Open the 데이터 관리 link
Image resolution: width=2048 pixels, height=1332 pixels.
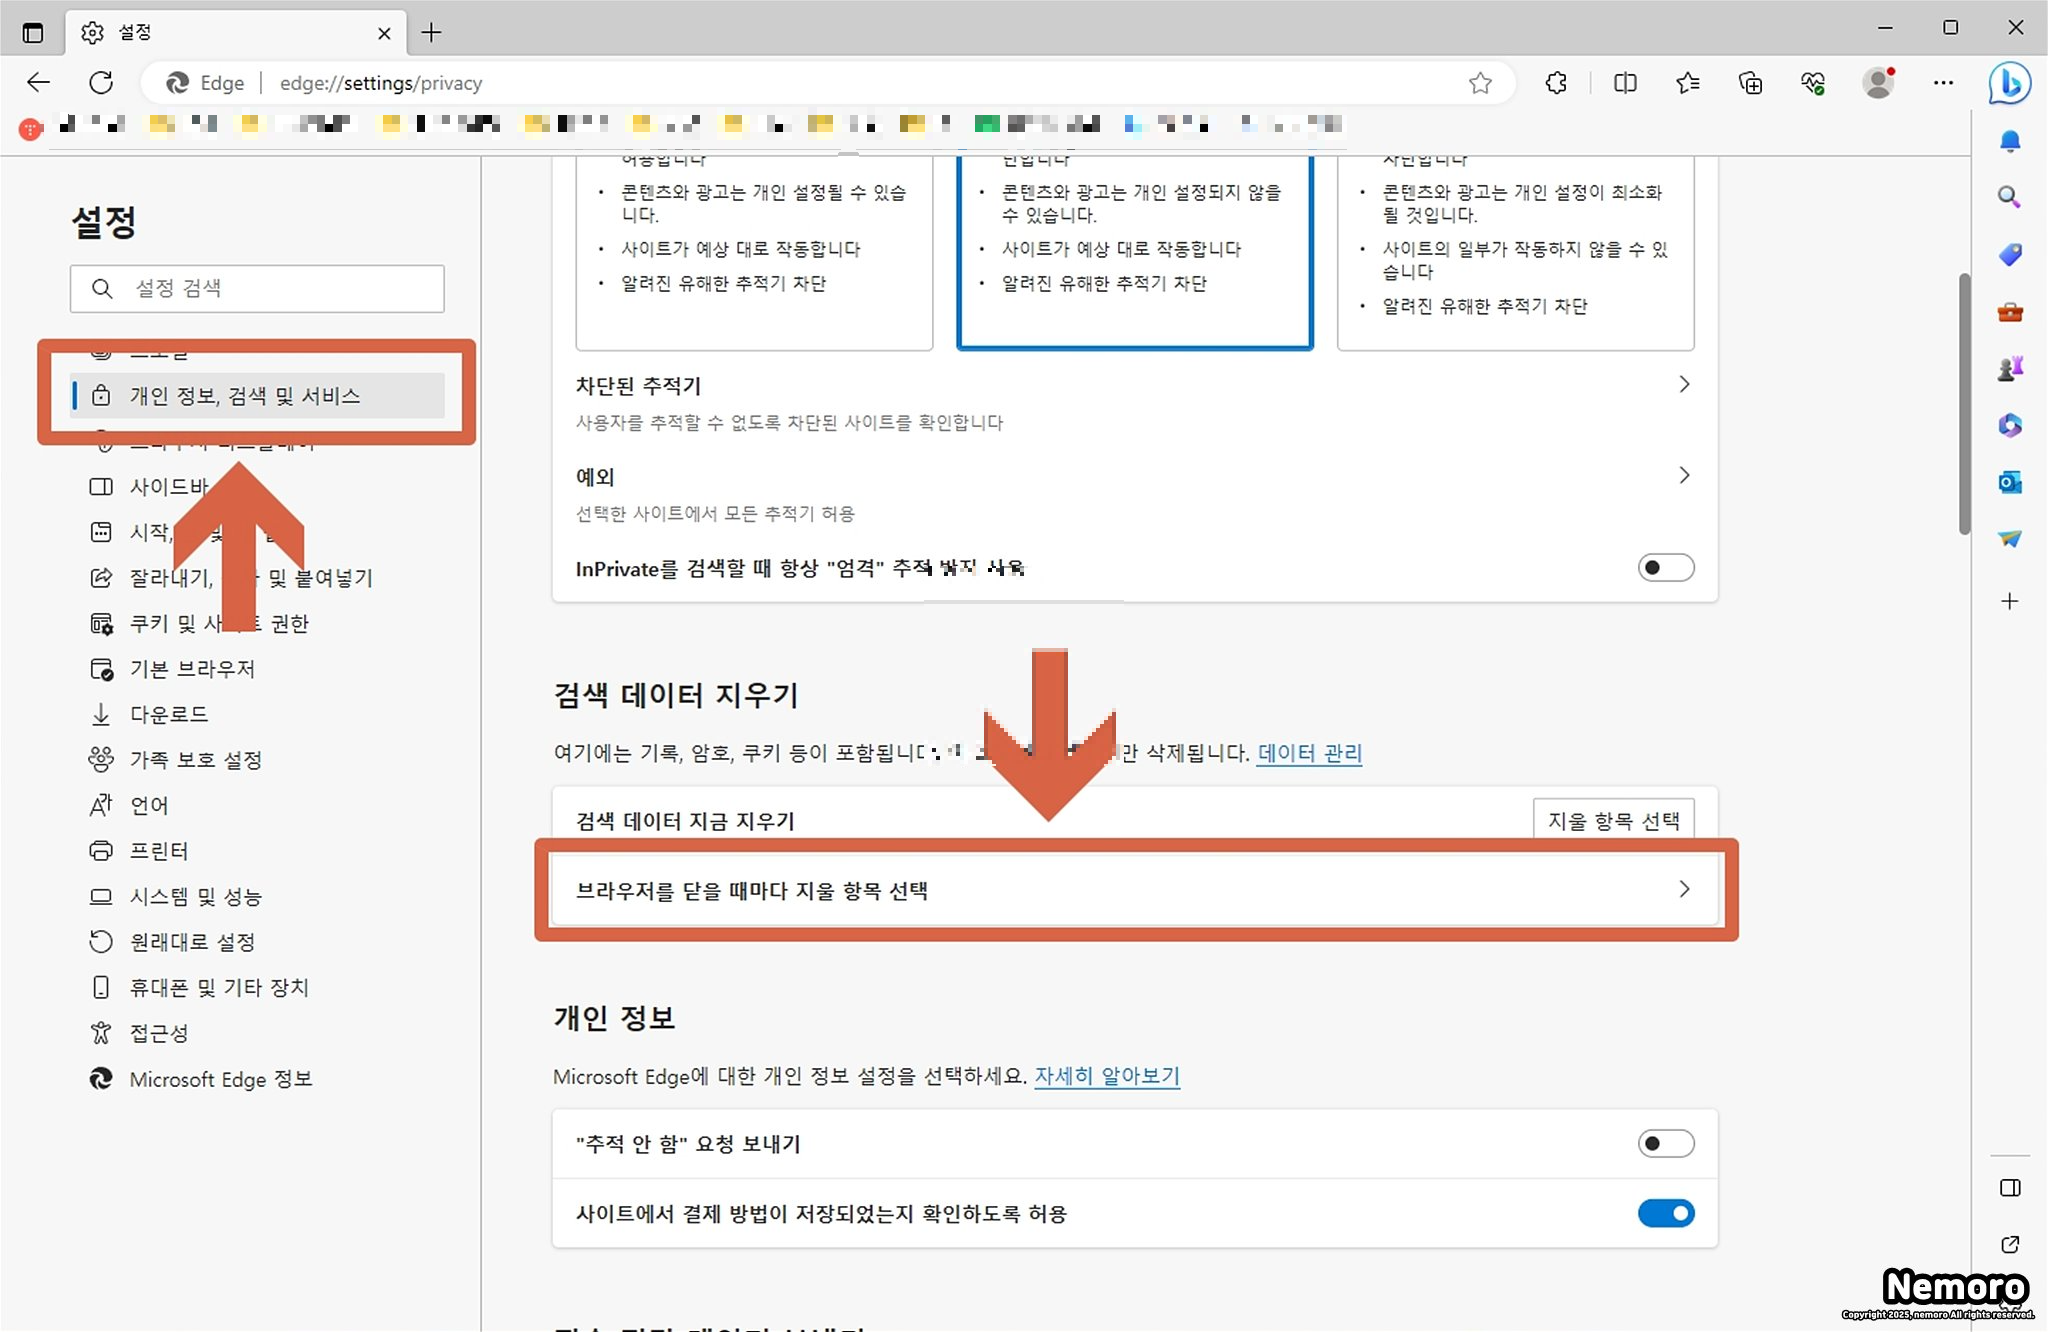coord(1309,753)
